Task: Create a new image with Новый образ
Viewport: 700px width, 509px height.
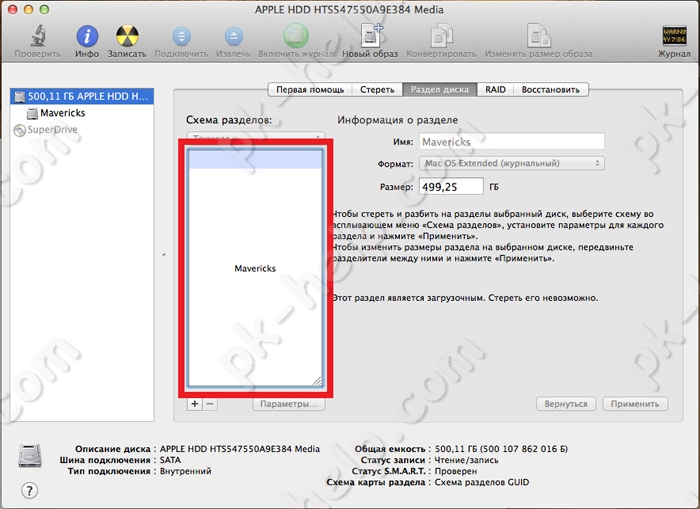Action: (x=371, y=36)
